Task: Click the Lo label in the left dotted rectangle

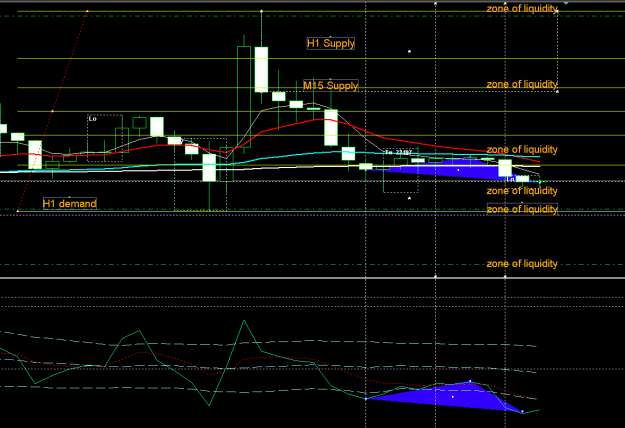Action: point(92,119)
